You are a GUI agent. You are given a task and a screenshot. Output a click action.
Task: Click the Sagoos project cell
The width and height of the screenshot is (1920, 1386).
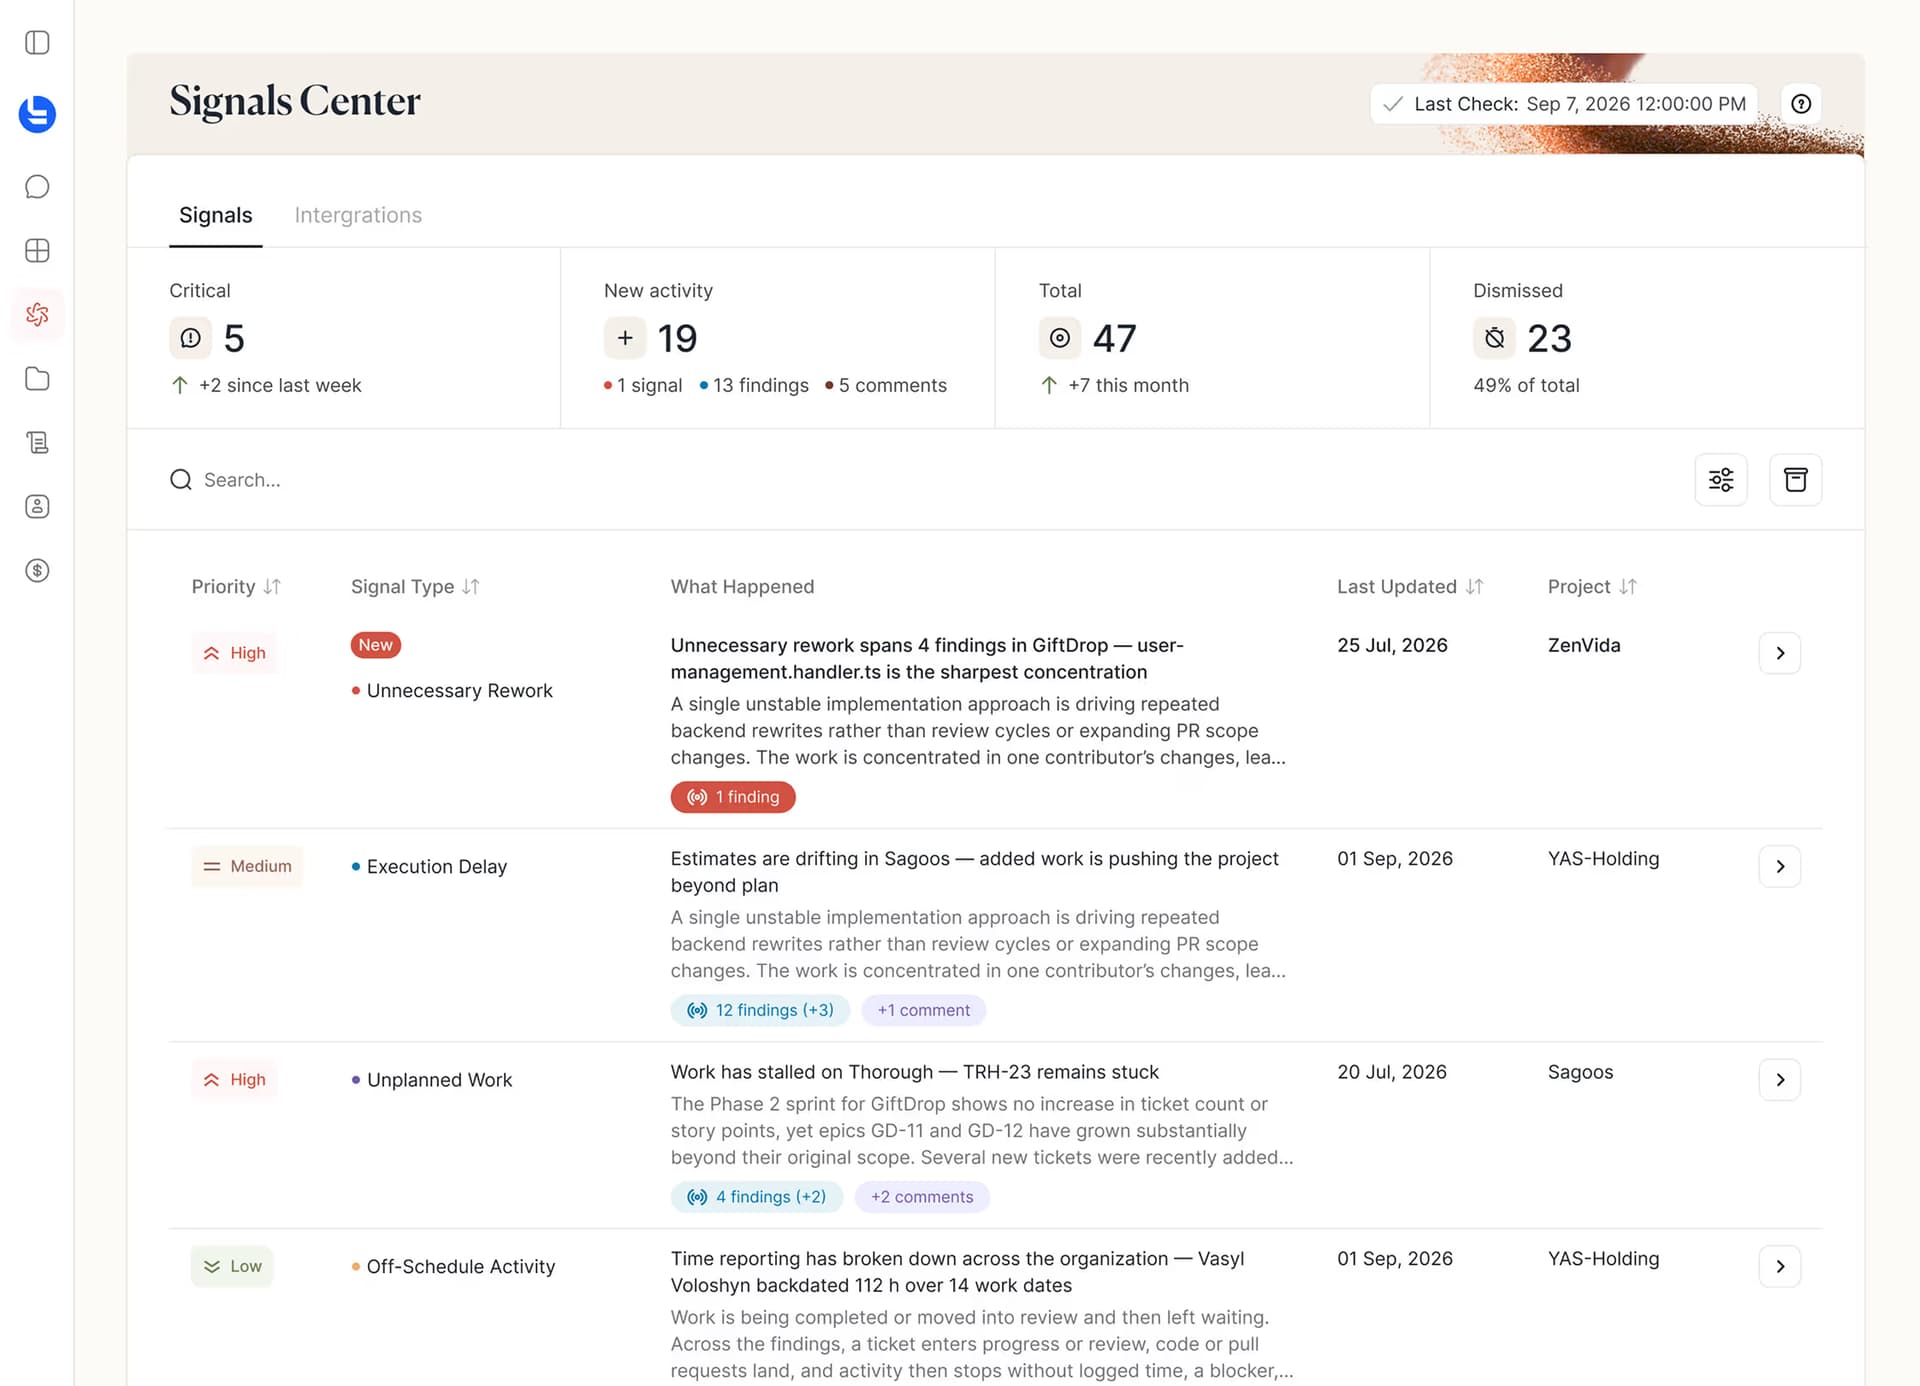(x=1580, y=1072)
